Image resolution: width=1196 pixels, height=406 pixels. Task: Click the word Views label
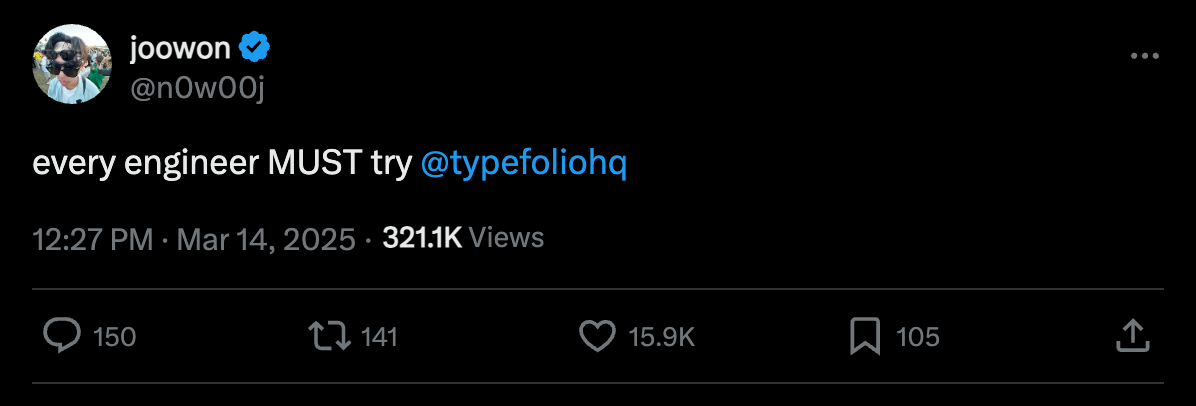tap(506, 238)
